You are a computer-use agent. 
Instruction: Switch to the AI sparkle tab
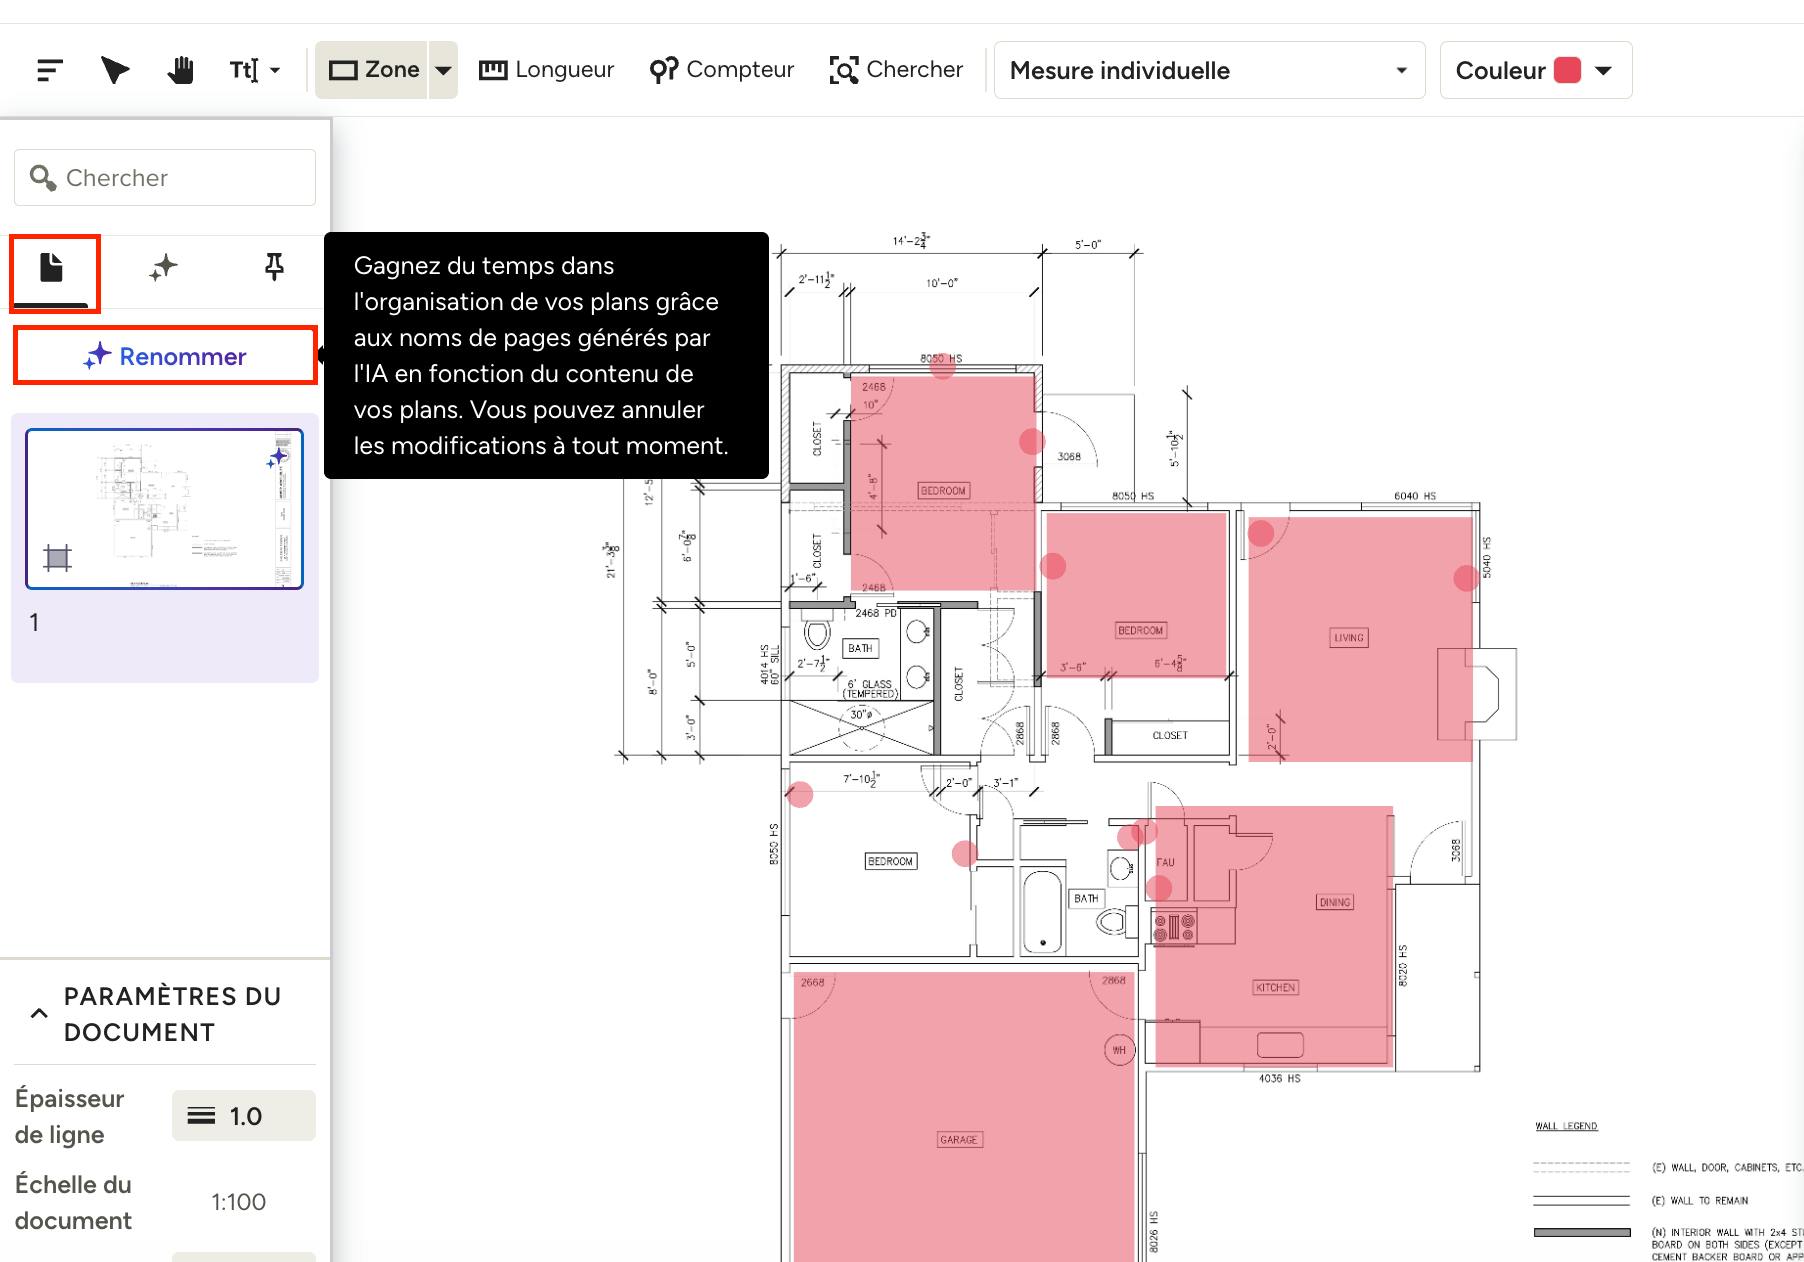pyautogui.click(x=163, y=268)
